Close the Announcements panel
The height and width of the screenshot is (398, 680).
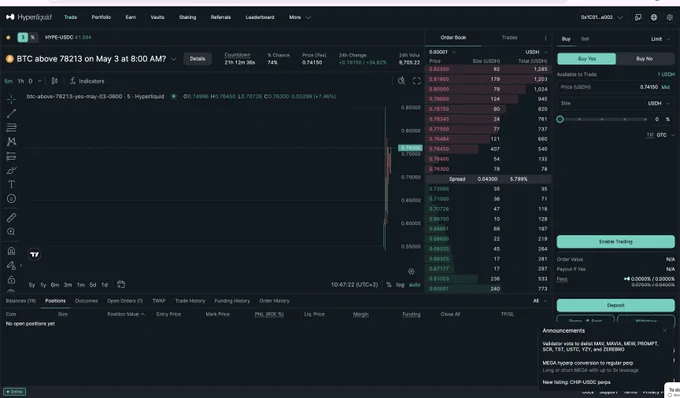click(x=665, y=331)
